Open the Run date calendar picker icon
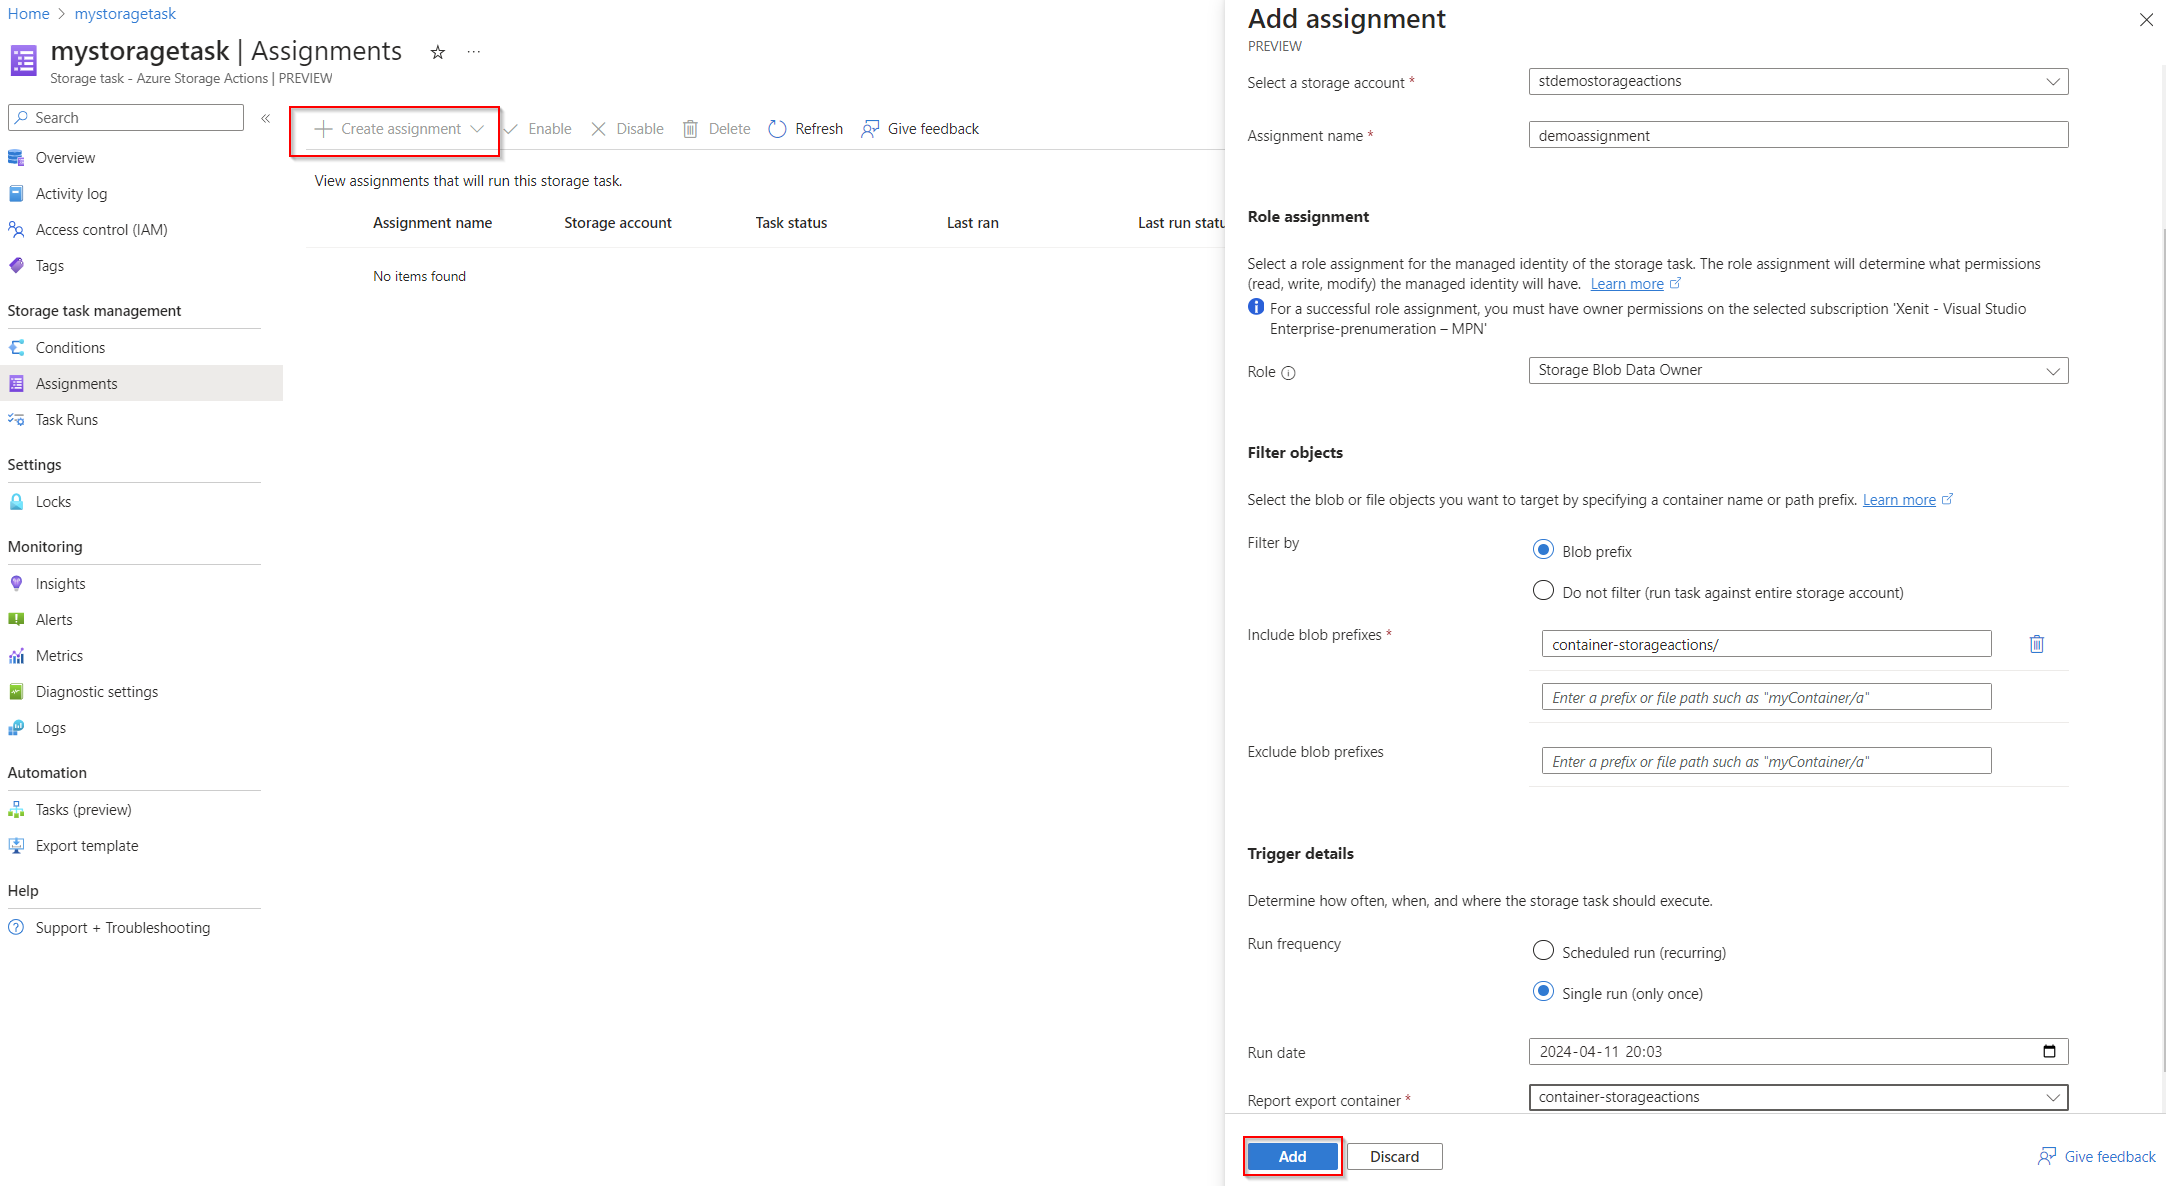Image resolution: width=2166 pixels, height=1186 pixels. [x=2049, y=1051]
